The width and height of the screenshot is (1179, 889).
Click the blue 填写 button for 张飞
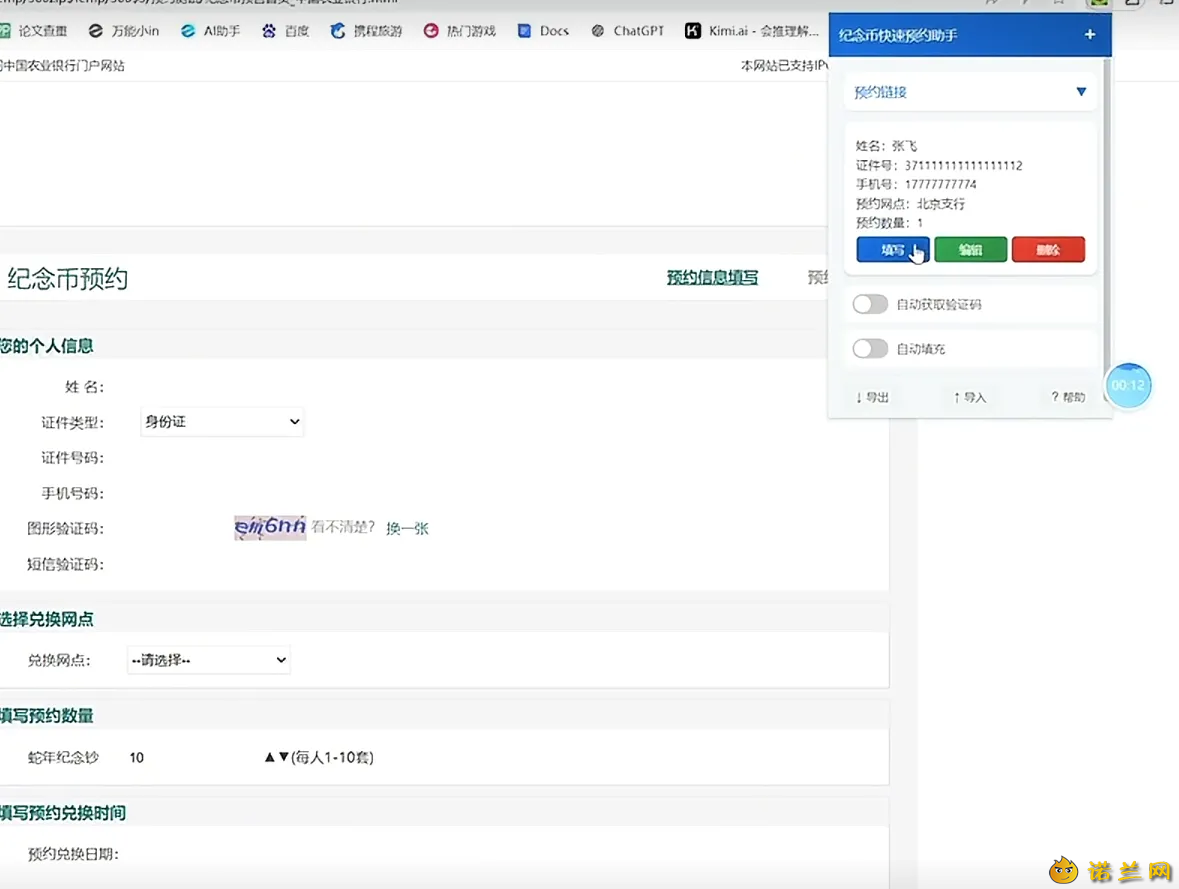pyautogui.click(x=893, y=250)
